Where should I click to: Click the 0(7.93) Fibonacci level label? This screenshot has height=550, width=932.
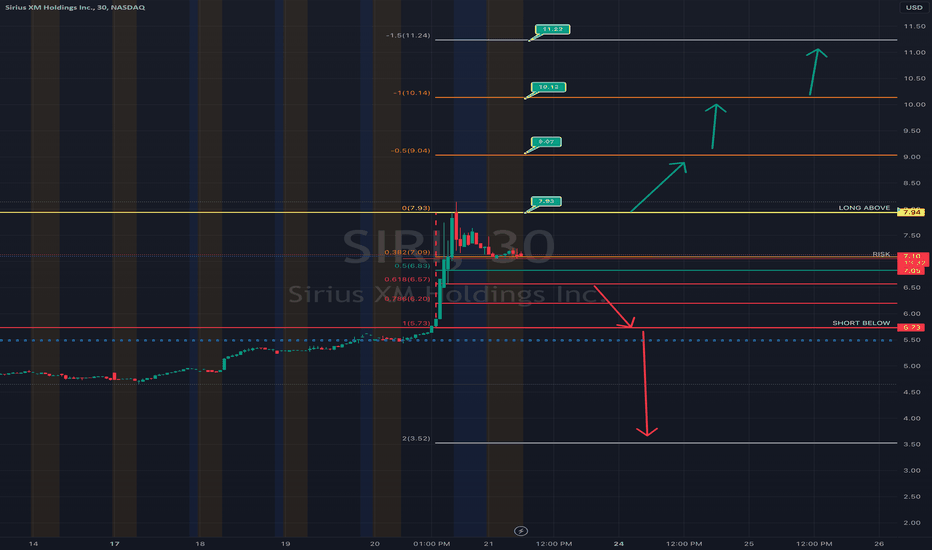pos(416,208)
